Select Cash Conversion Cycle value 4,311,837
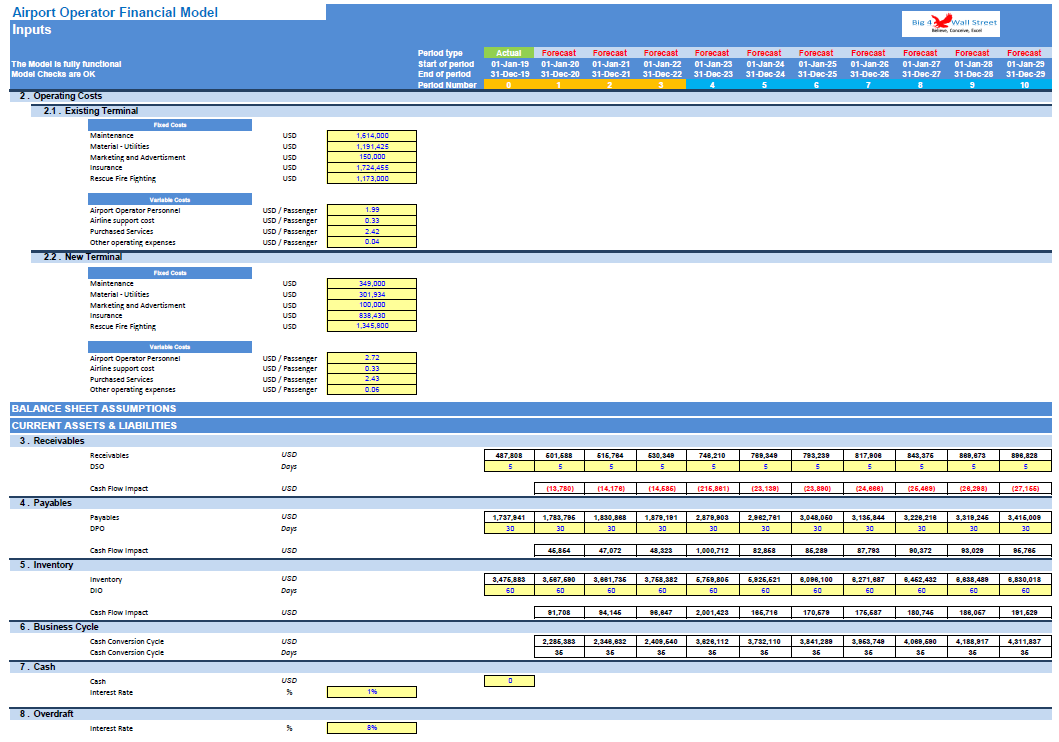 pos(1025,641)
